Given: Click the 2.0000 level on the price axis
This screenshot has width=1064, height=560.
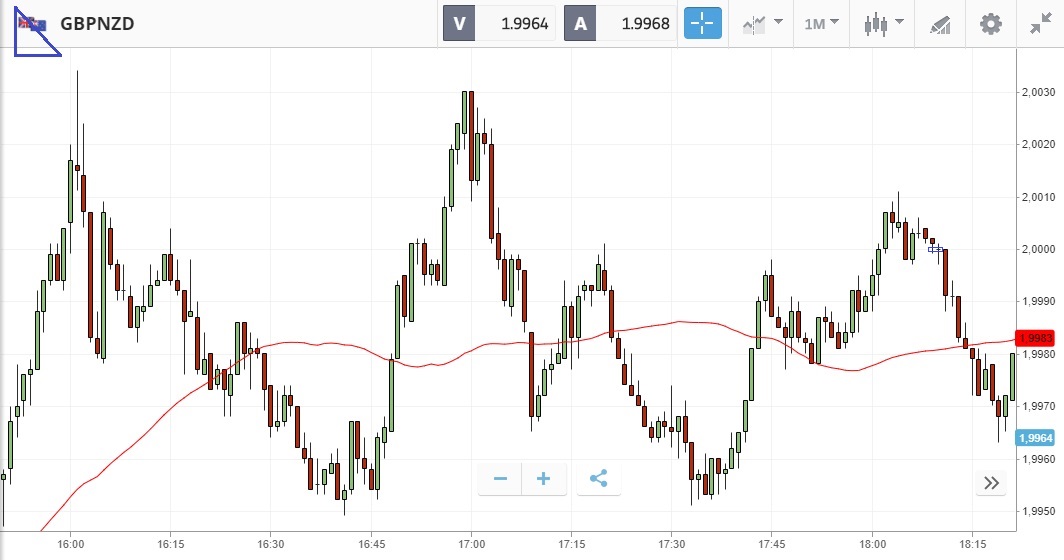Looking at the screenshot, I should (1039, 249).
